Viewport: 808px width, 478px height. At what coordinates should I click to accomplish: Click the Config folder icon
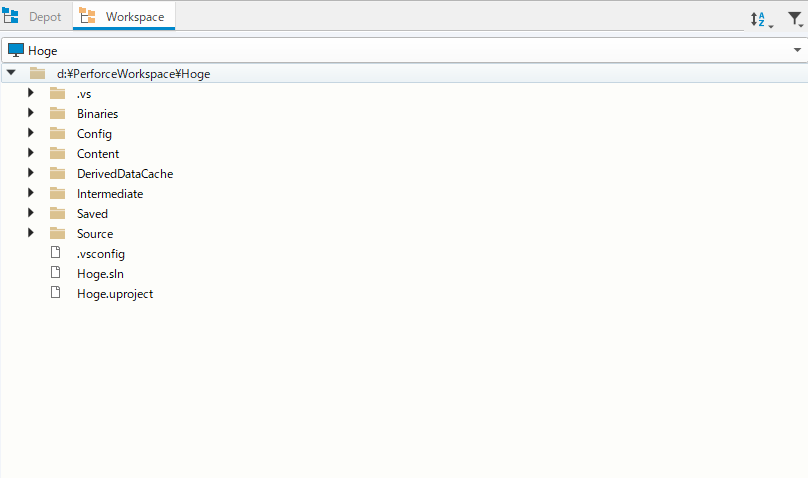click(57, 133)
